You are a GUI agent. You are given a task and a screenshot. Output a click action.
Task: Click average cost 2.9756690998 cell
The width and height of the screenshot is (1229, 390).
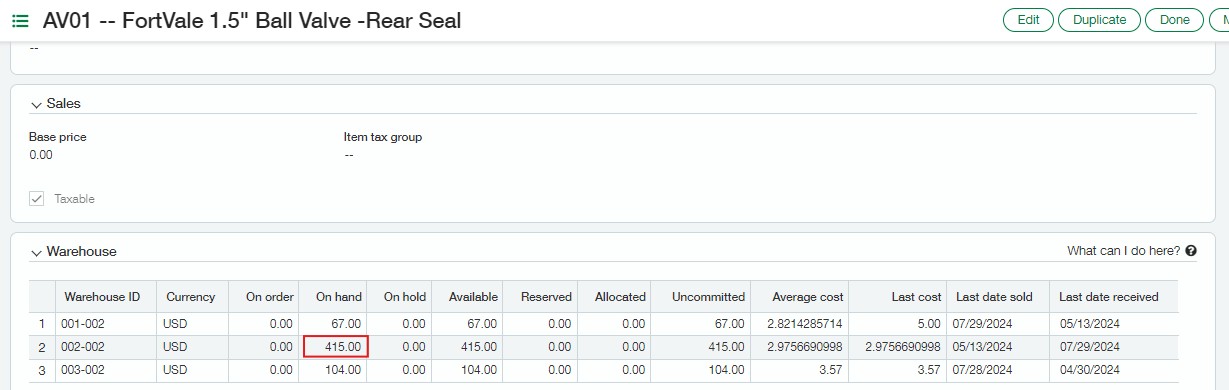point(800,347)
